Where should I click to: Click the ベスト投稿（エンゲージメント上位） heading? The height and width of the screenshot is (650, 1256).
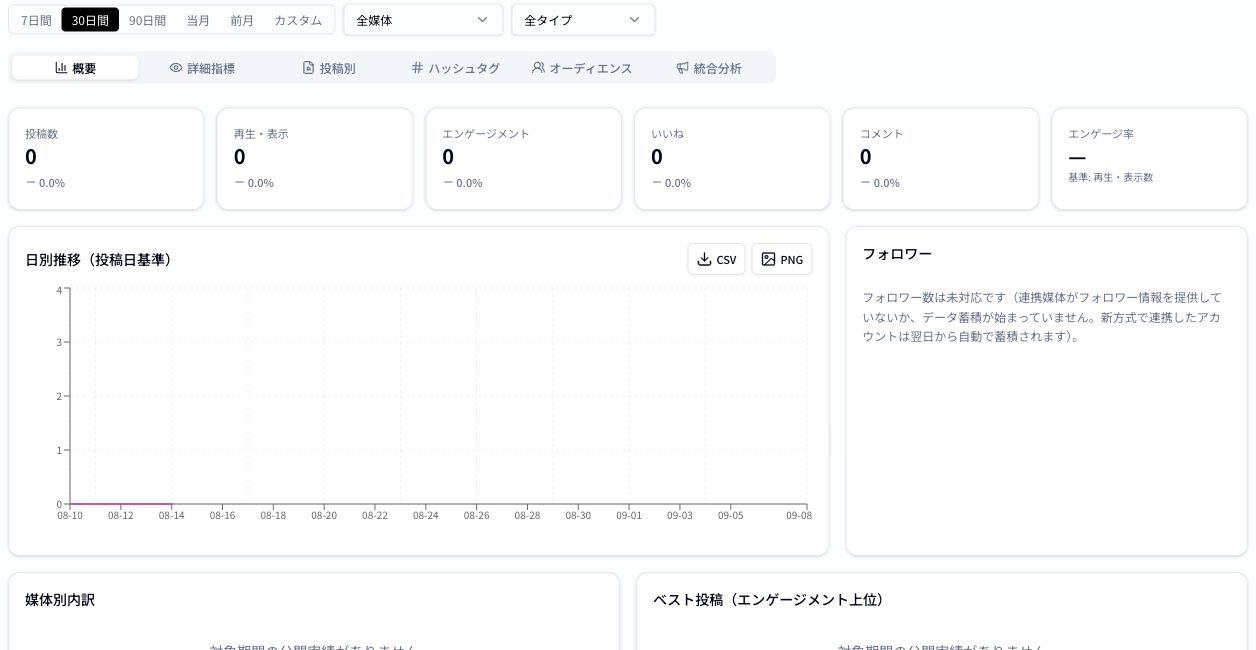coord(769,600)
